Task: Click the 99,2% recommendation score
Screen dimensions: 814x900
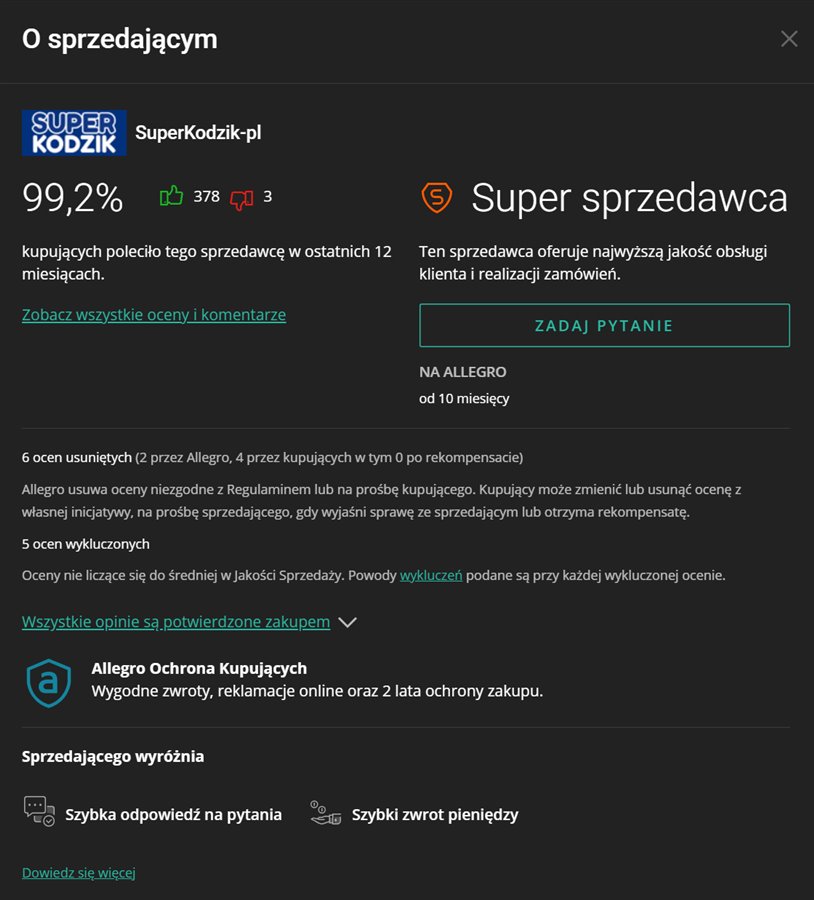Action: click(x=72, y=198)
